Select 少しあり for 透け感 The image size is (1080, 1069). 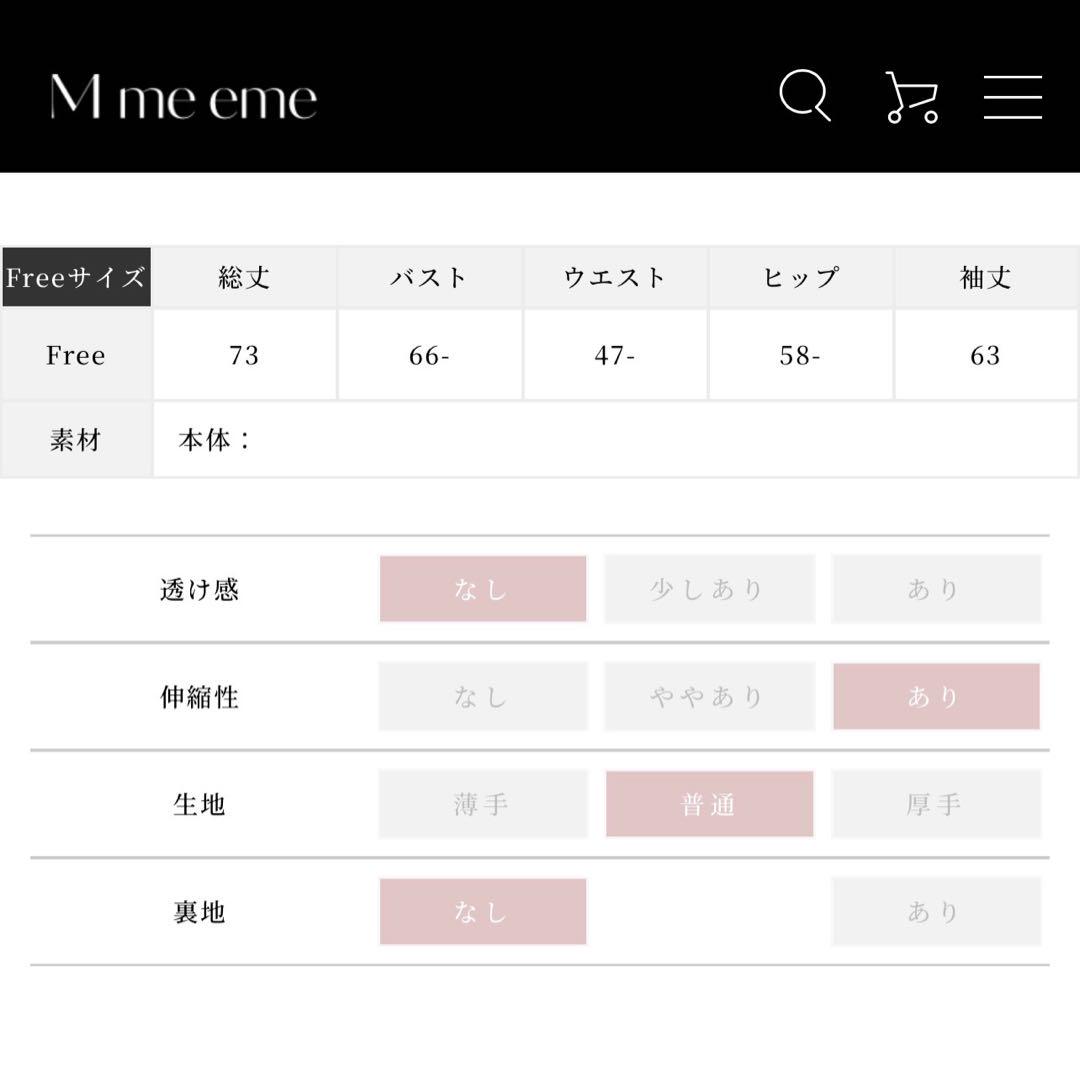point(709,589)
